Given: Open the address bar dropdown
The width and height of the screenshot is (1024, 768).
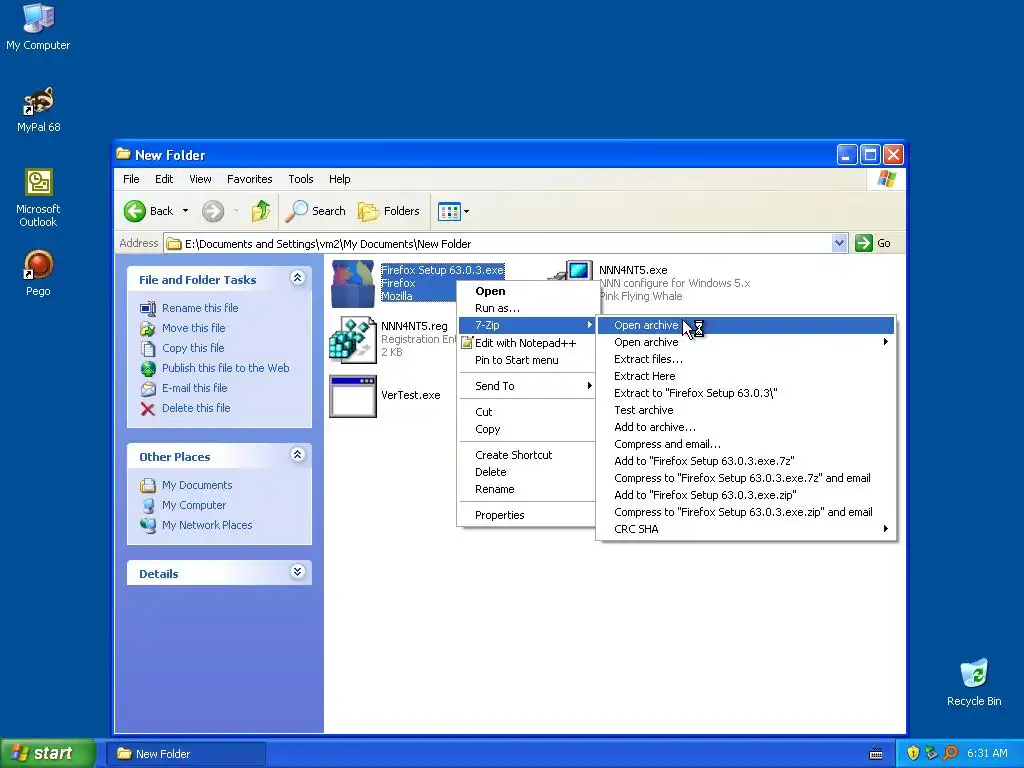Looking at the screenshot, I should pos(839,244).
